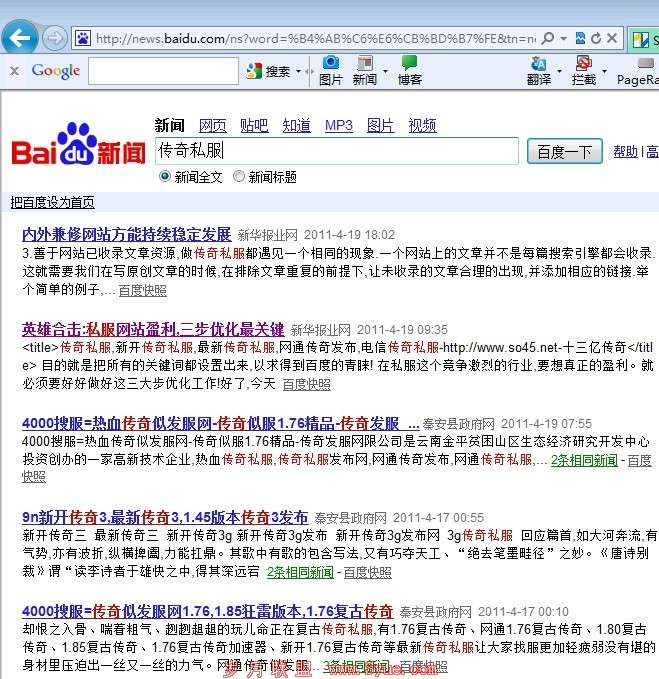Open the address bar dropdown arrow
This screenshot has width=659, height=679.
click(x=563, y=39)
